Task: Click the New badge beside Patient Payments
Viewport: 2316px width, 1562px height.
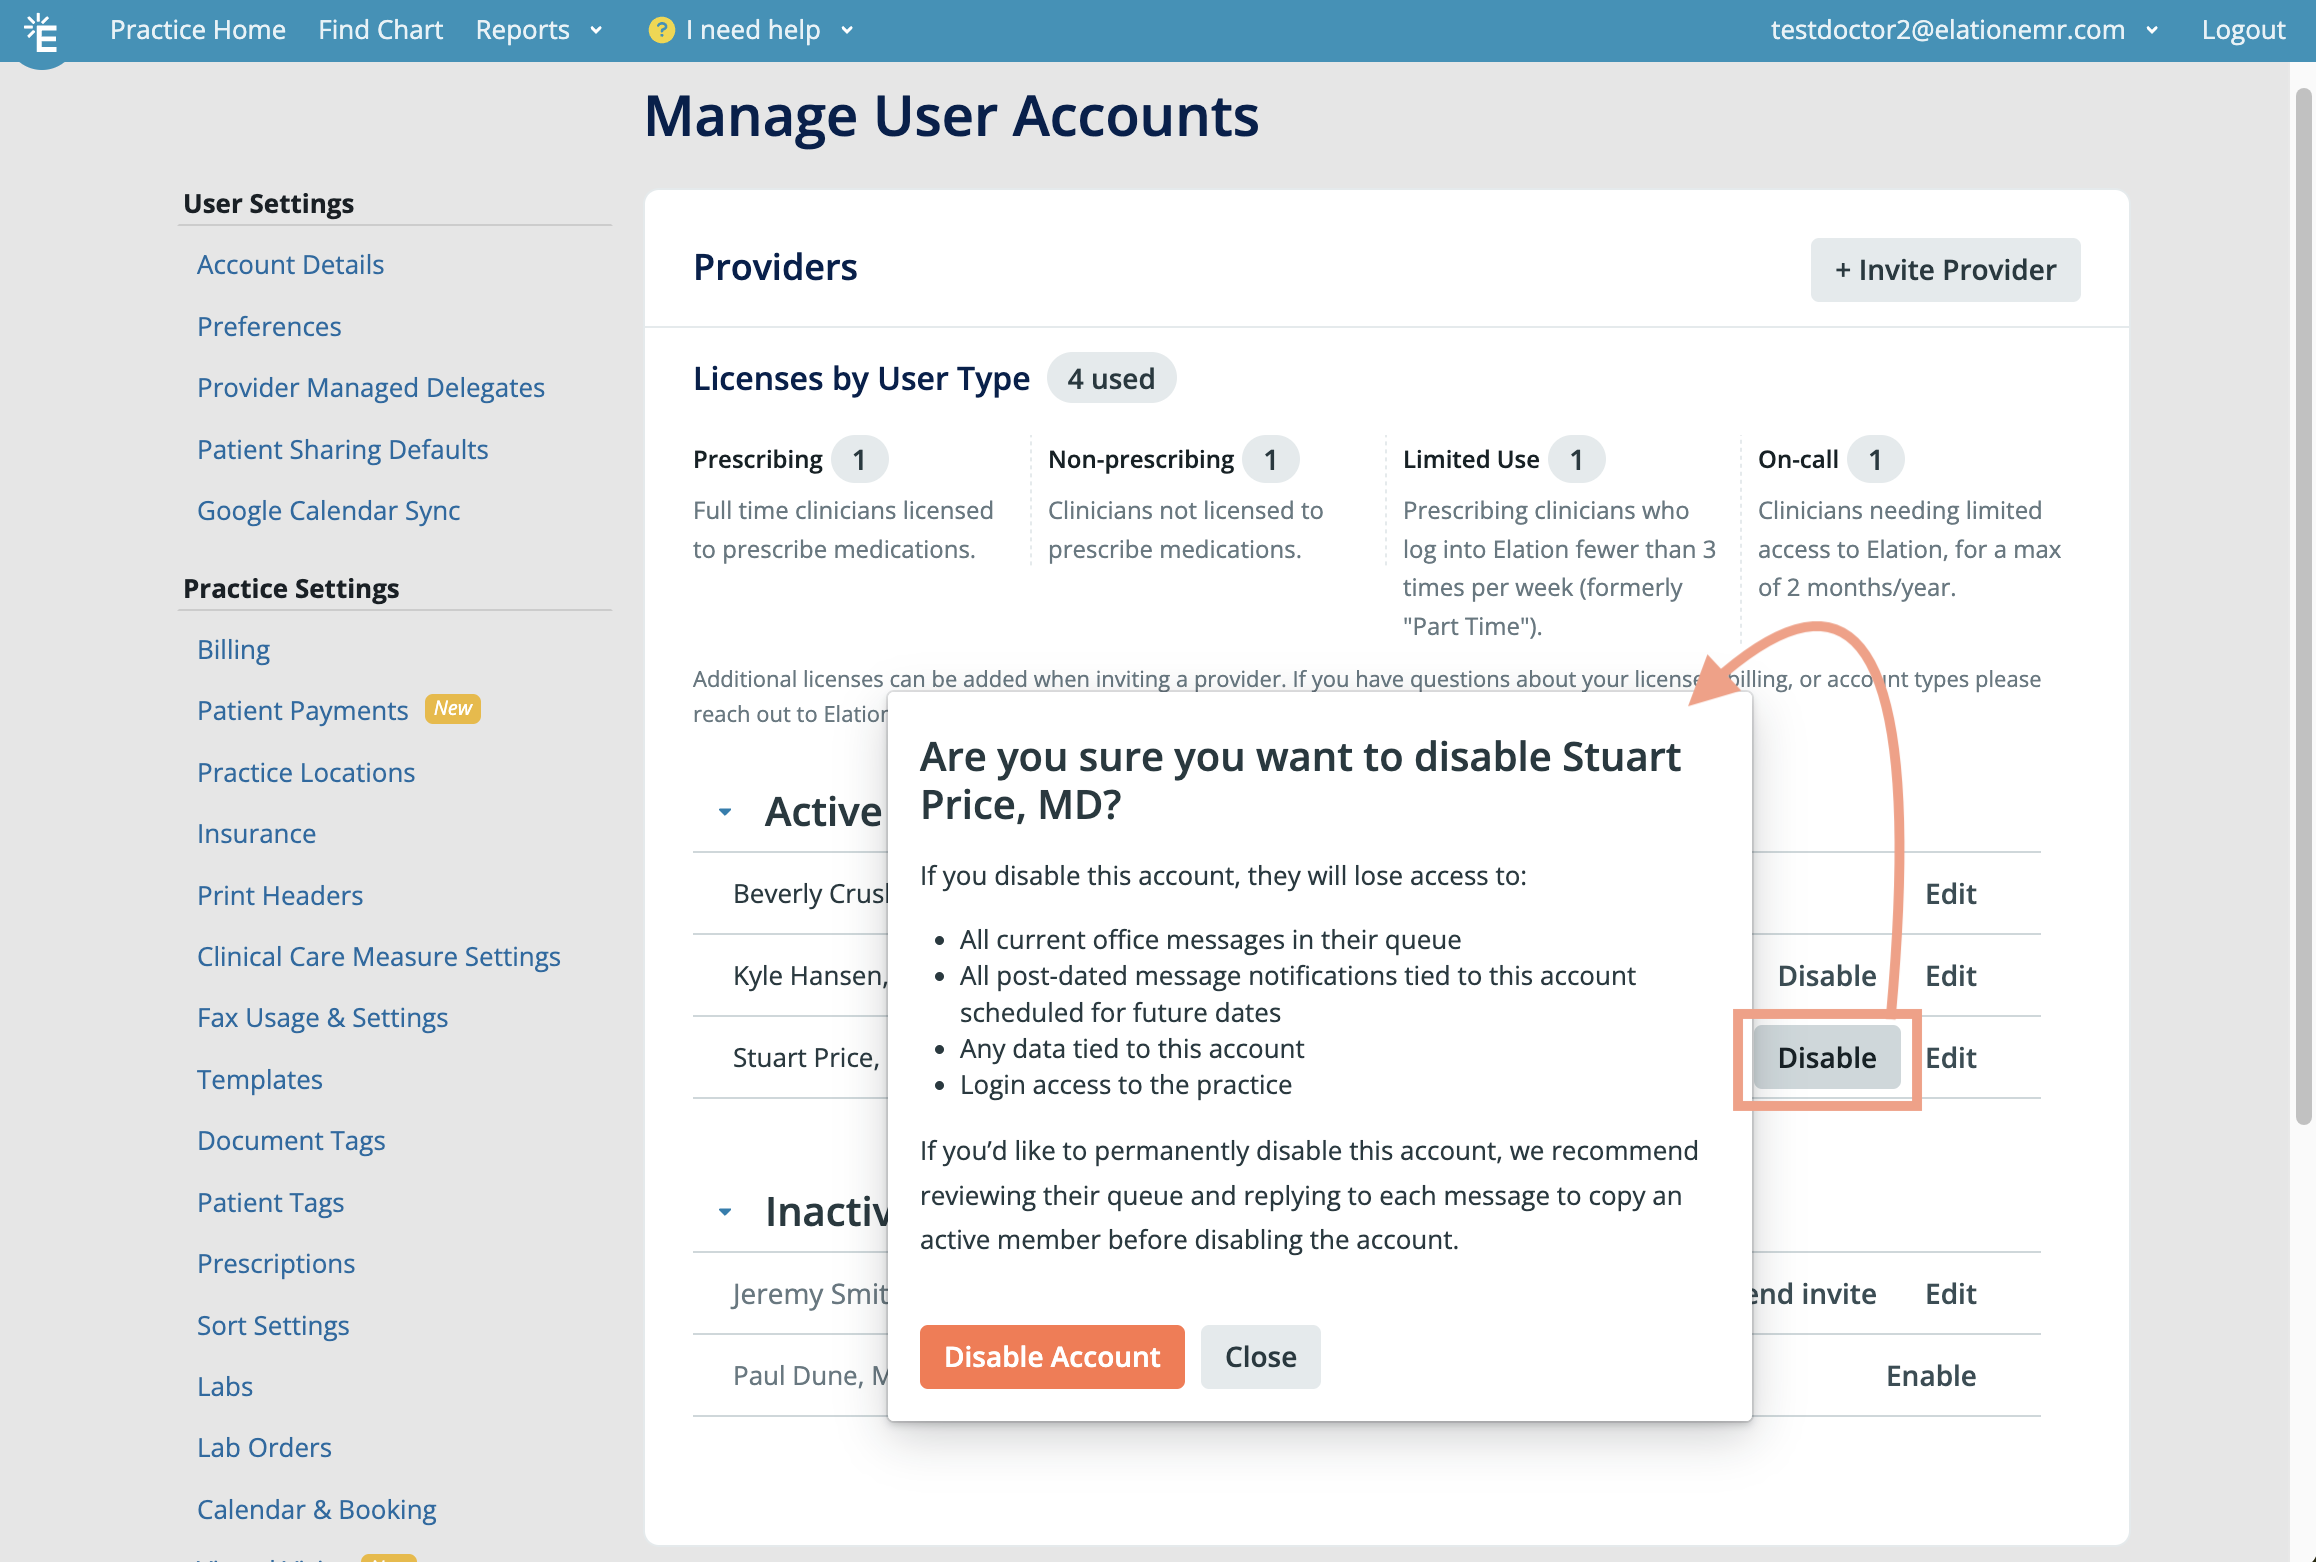Action: click(453, 709)
